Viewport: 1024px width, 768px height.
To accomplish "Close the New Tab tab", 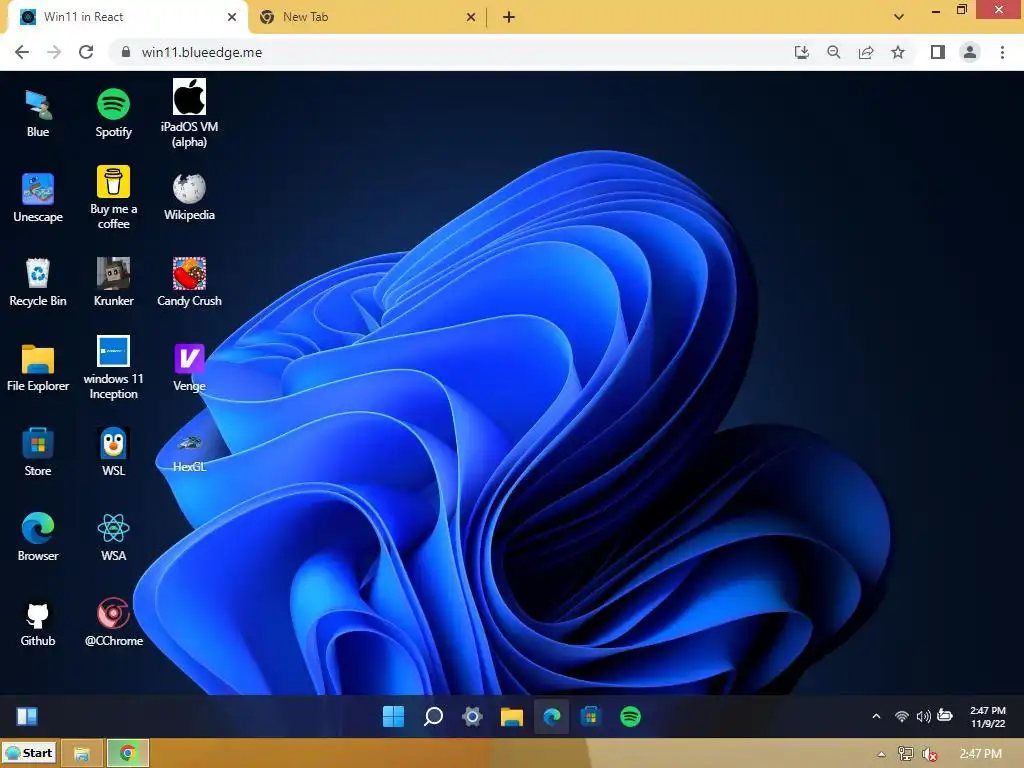I will [471, 18].
